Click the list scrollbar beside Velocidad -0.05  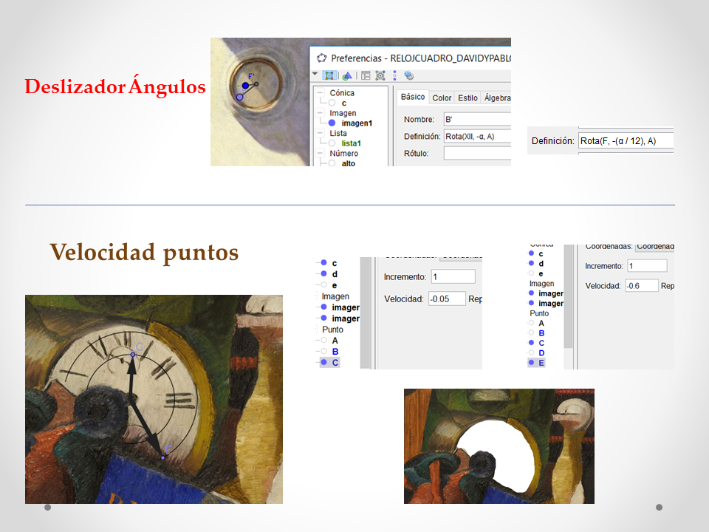pos(365,313)
